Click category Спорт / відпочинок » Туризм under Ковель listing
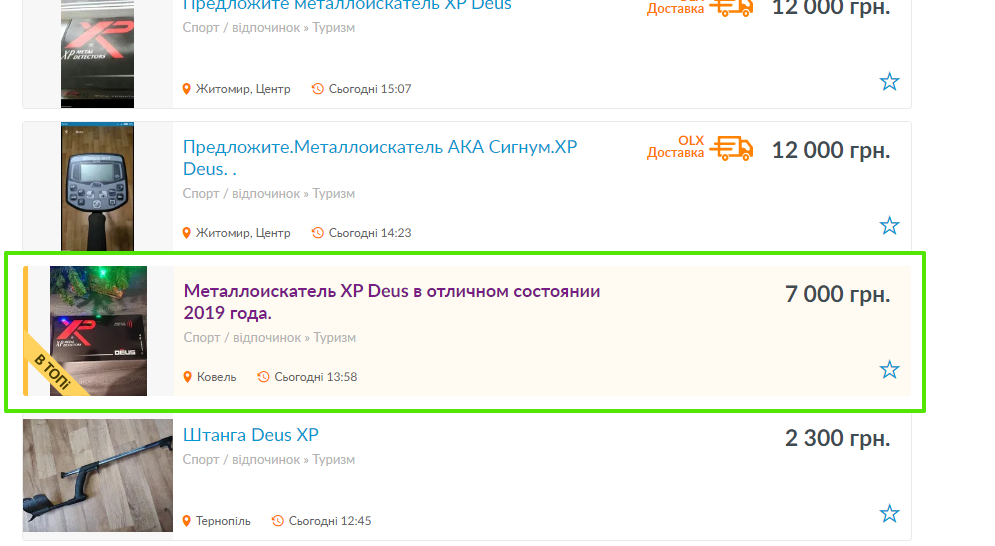Screen dimensions: 995x546 (x=270, y=338)
